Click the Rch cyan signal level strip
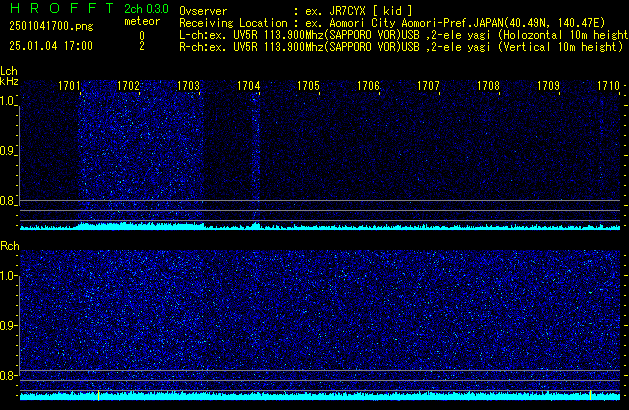 point(320,396)
